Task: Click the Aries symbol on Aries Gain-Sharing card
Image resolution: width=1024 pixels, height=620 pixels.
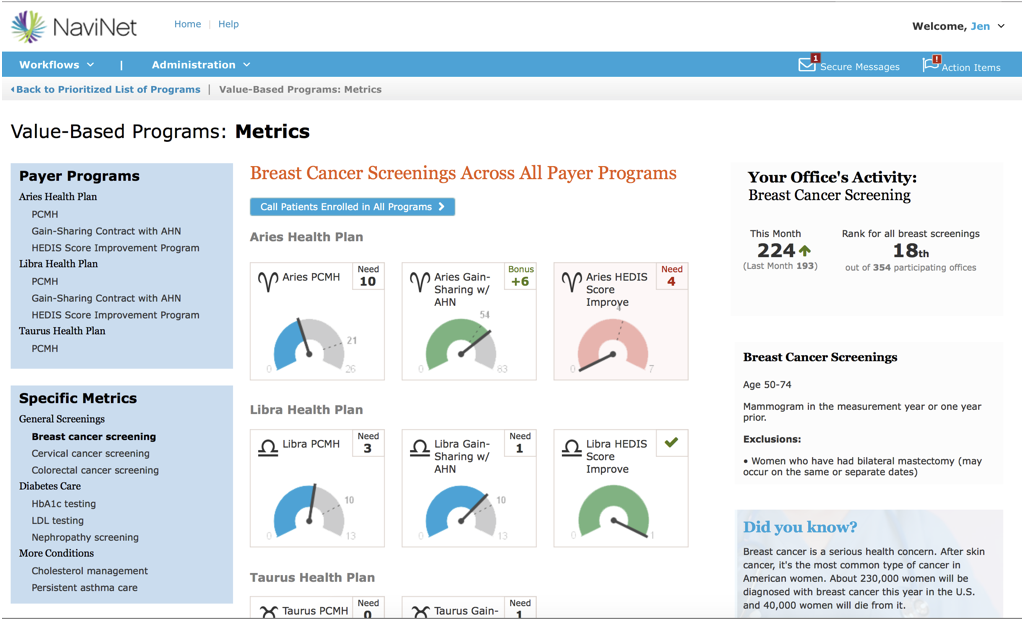Action: pyautogui.click(x=420, y=281)
